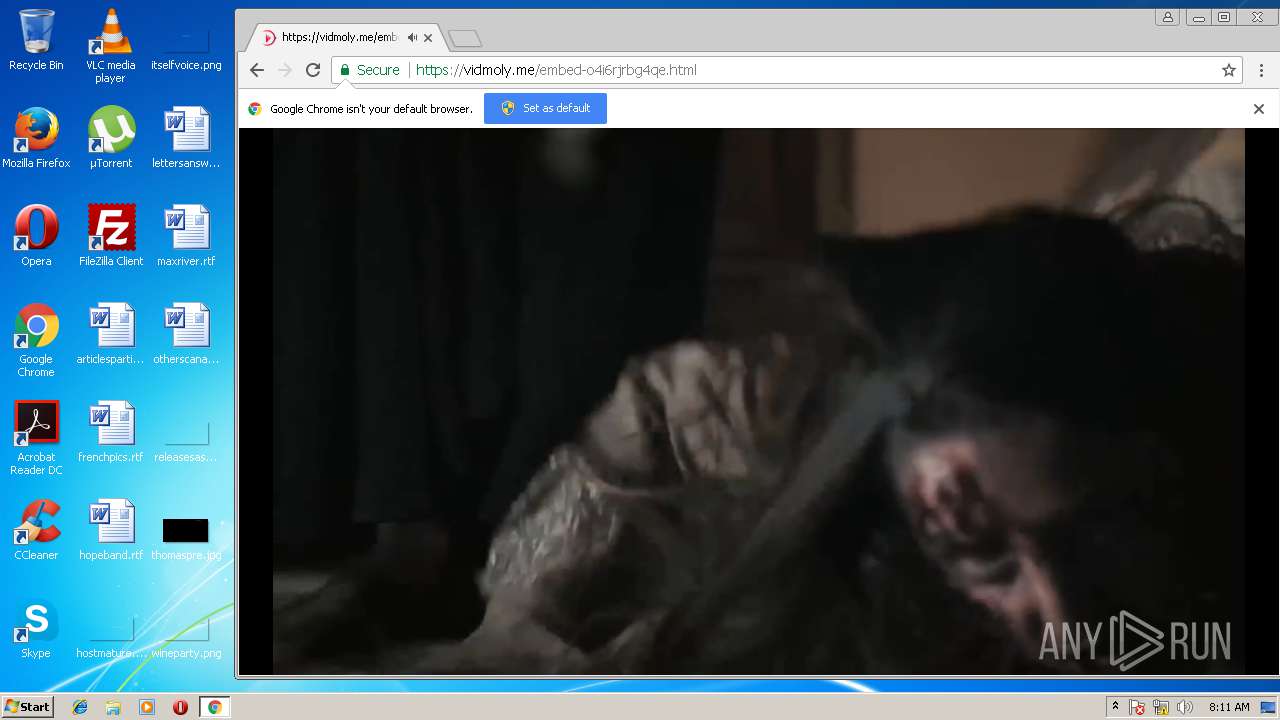Select the articlesparti document icon
This screenshot has height=720, width=1280.
click(111, 334)
